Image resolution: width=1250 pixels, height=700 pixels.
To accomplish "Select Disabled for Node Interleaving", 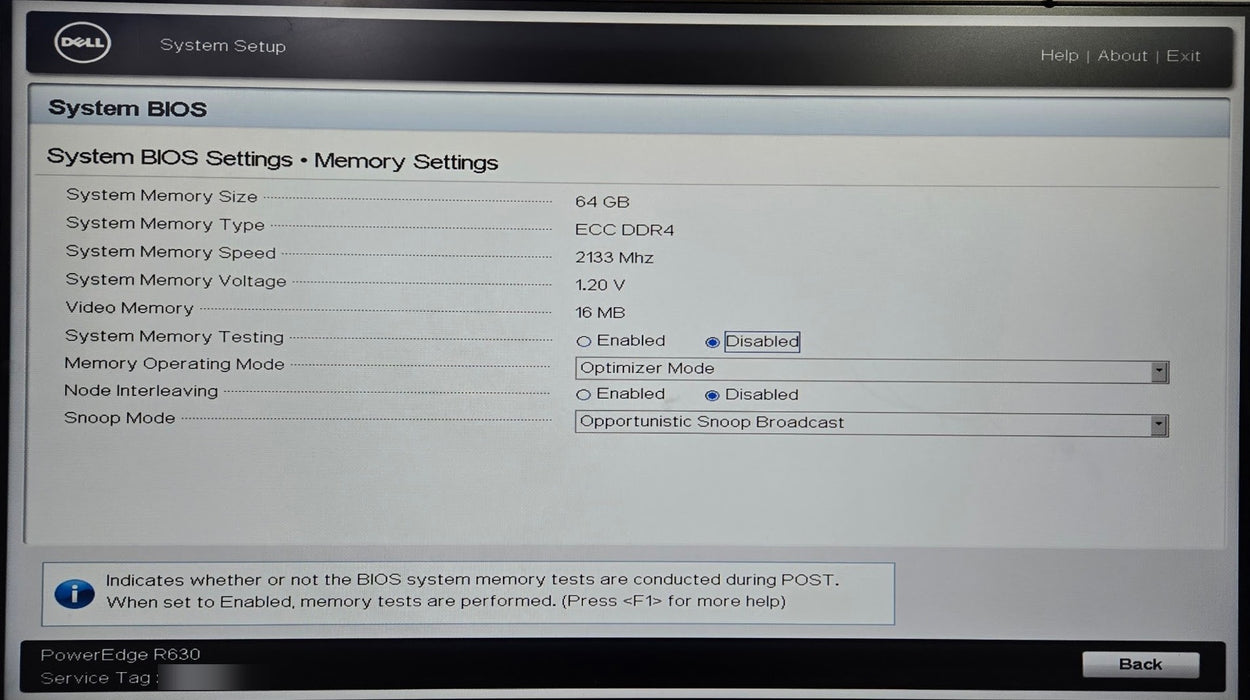I will 712,395.
